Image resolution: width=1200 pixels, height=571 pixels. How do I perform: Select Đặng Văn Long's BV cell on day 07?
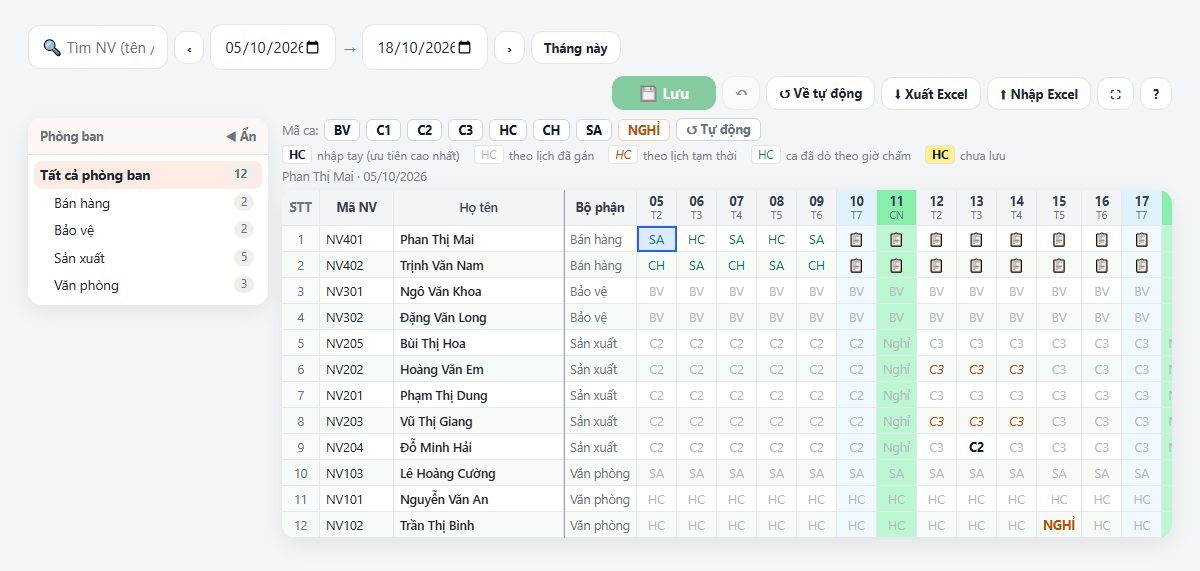737,317
